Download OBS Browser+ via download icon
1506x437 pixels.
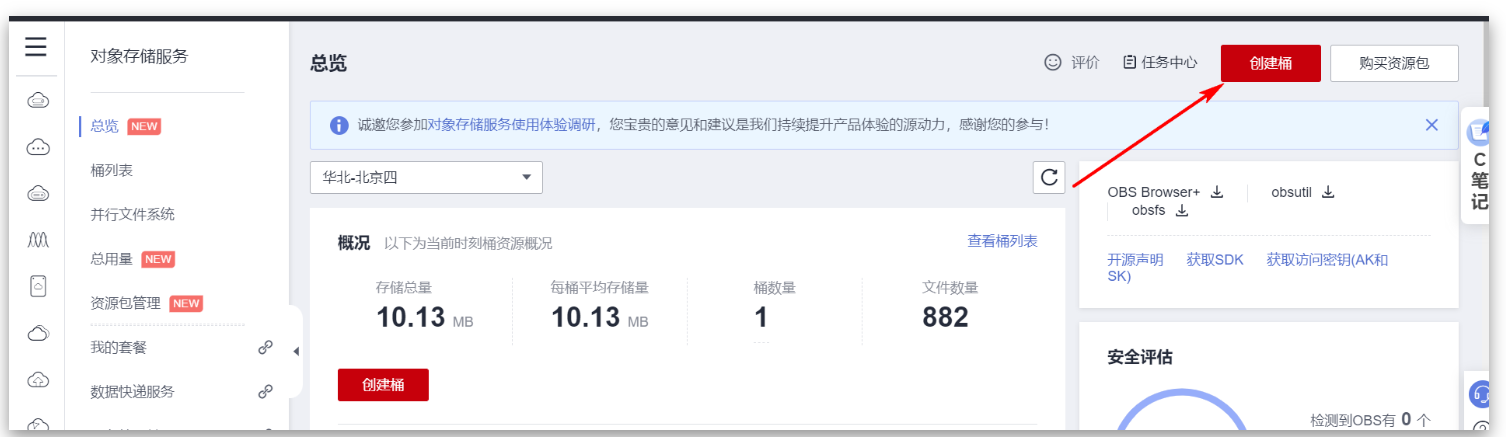click(1217, 192)
